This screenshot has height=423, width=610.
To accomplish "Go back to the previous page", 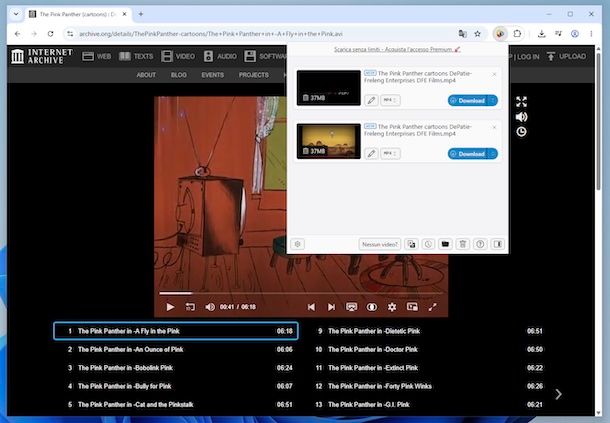I will click(x=18, y=34).
